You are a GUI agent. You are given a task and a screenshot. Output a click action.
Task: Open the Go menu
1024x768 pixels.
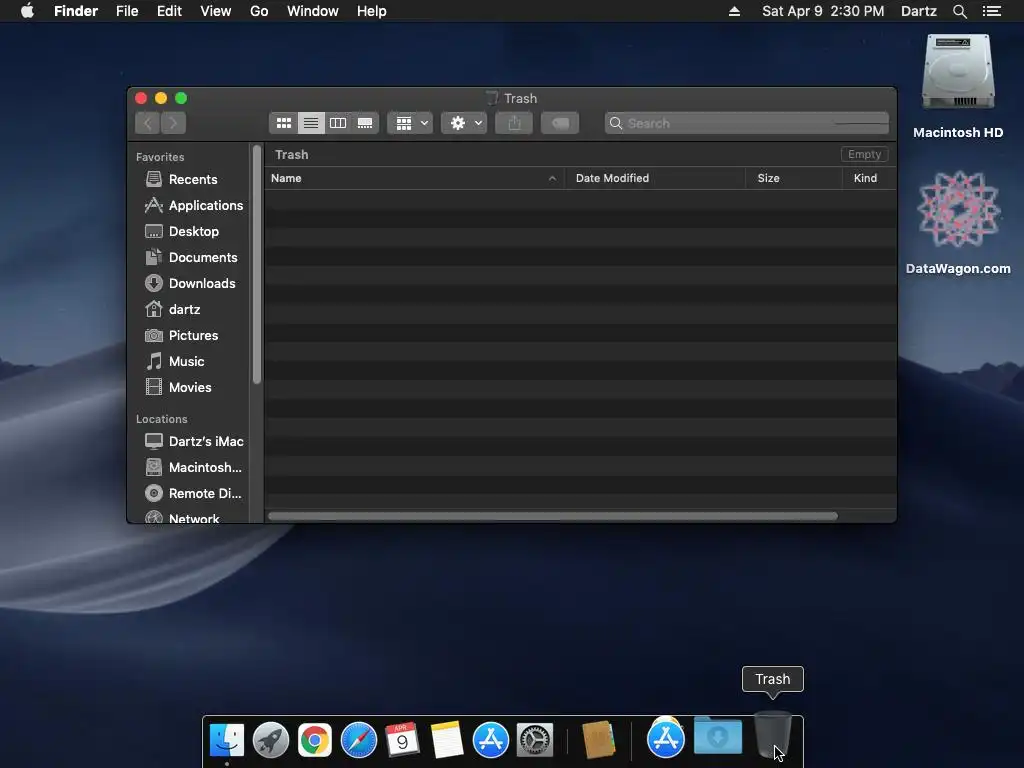259,11
